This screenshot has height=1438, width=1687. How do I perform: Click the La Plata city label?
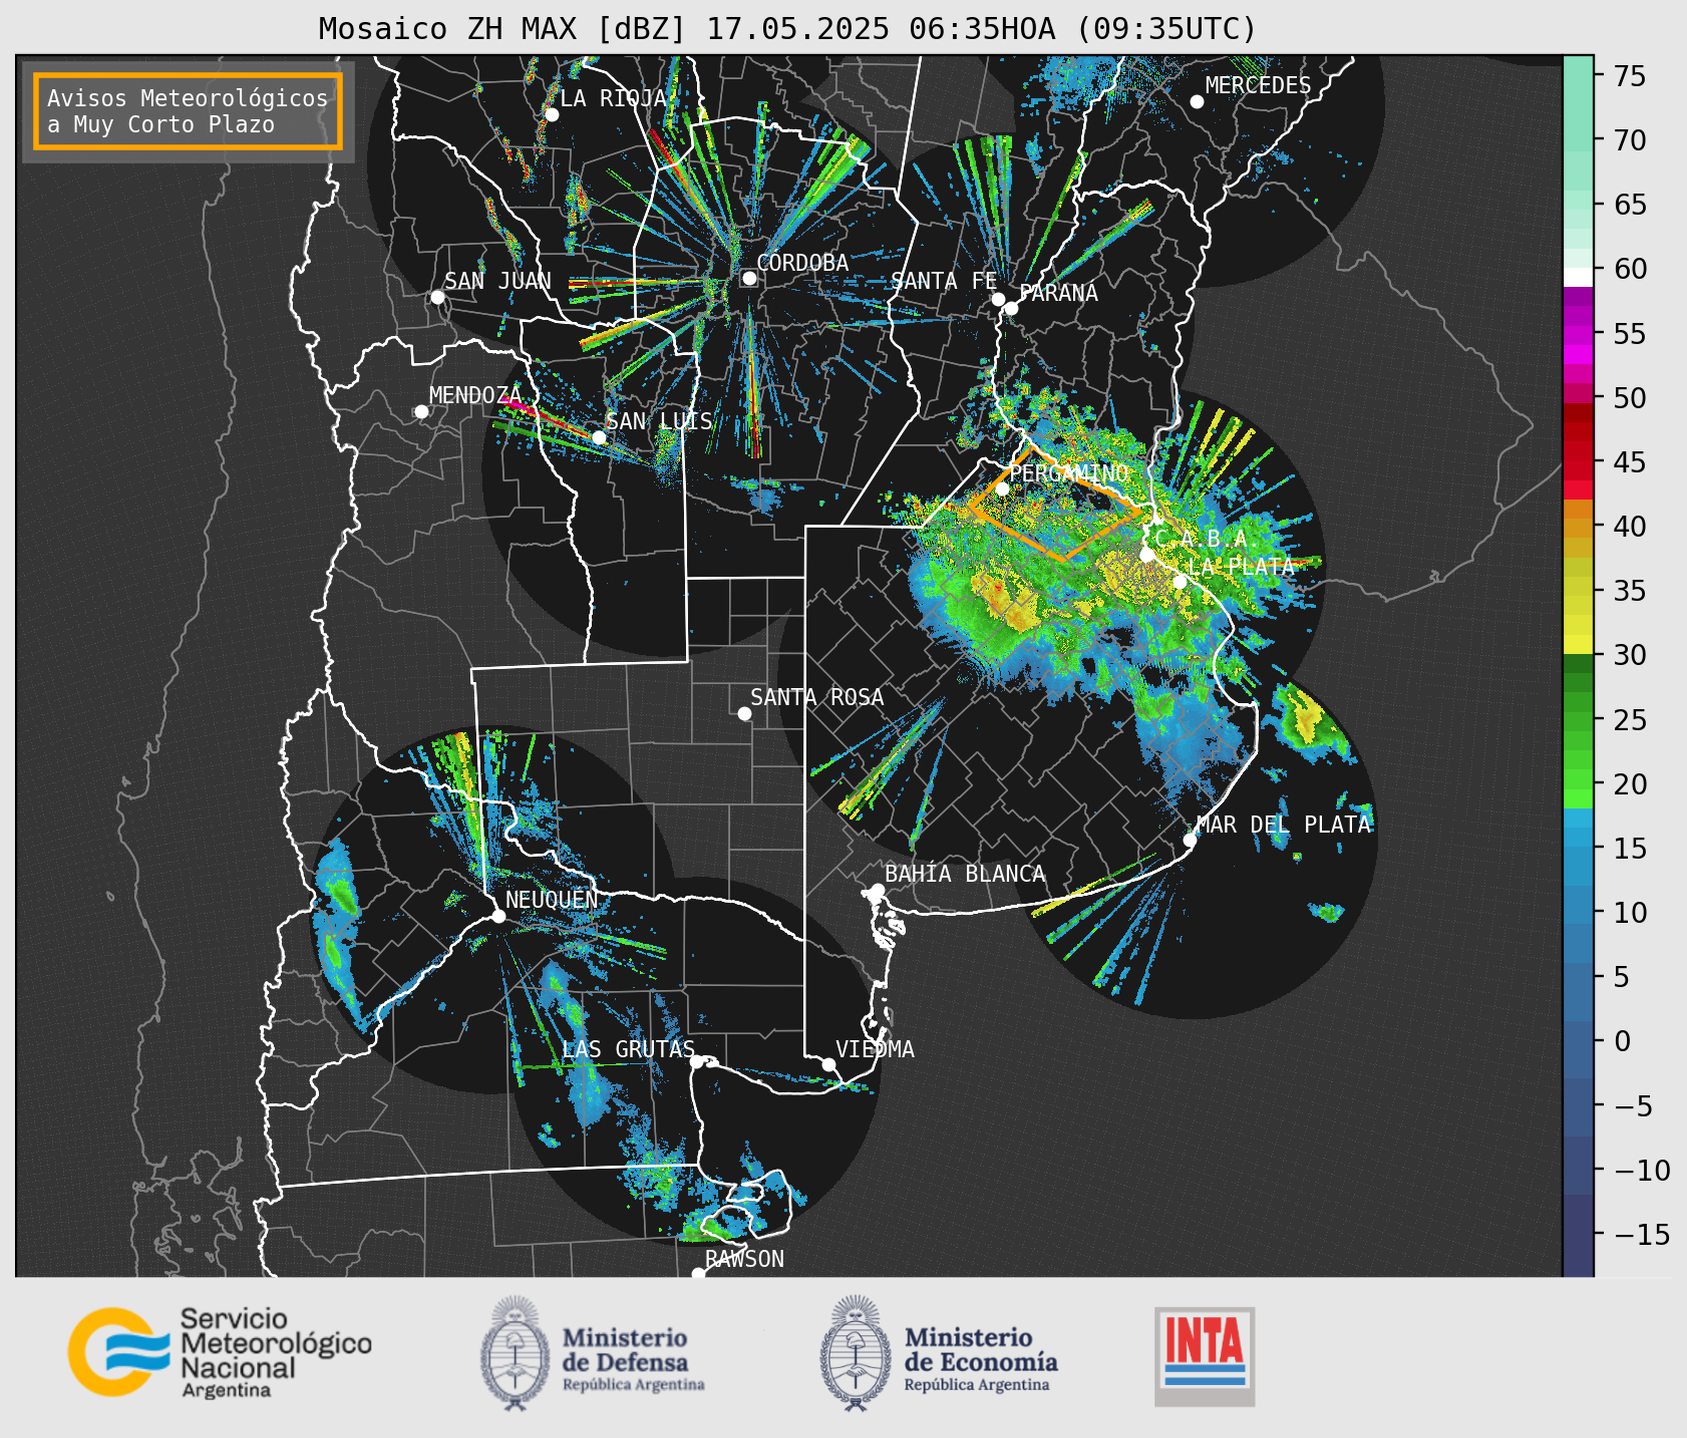(1241, 567)
